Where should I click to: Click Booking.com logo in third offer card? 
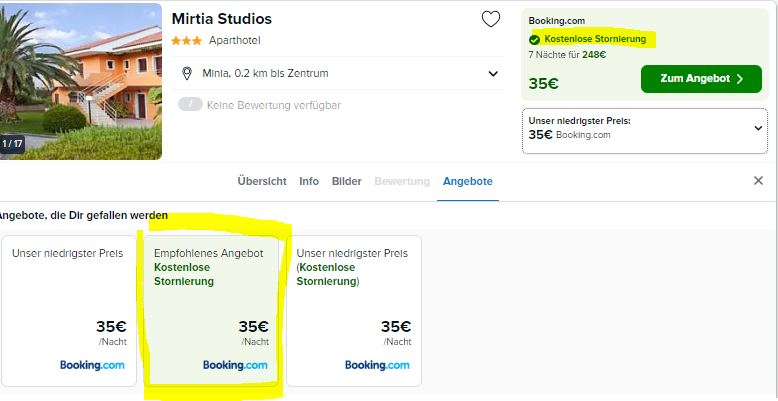point(377,365)
